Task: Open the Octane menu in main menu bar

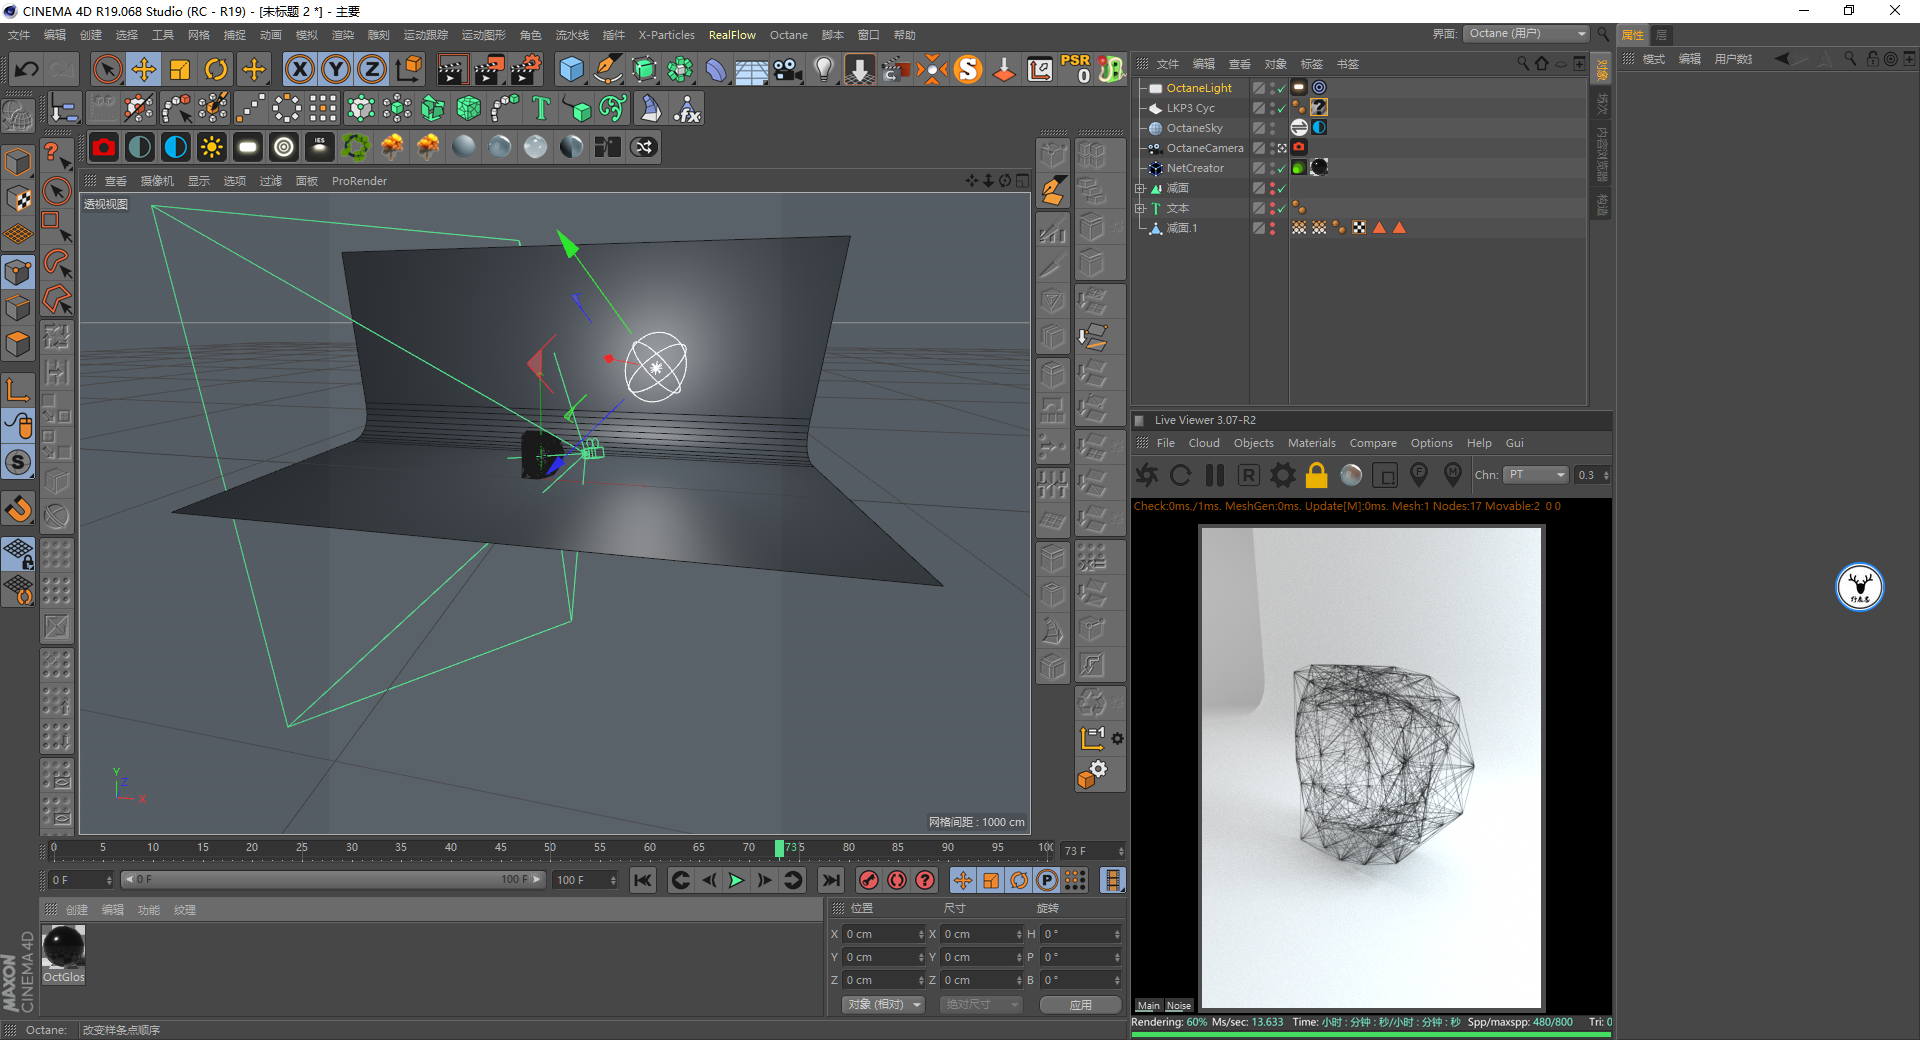Action: click(x=788, y=35)
